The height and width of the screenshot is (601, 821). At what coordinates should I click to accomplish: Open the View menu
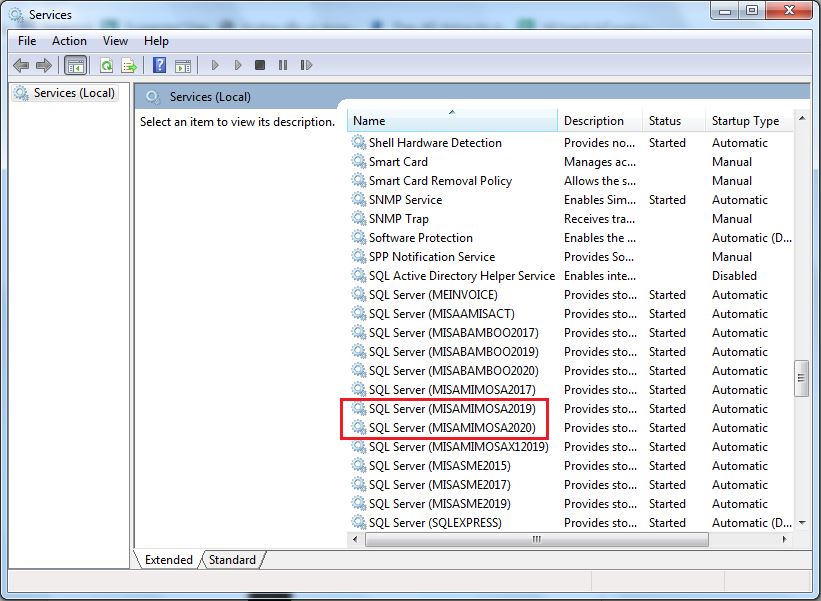coord(115,41)
